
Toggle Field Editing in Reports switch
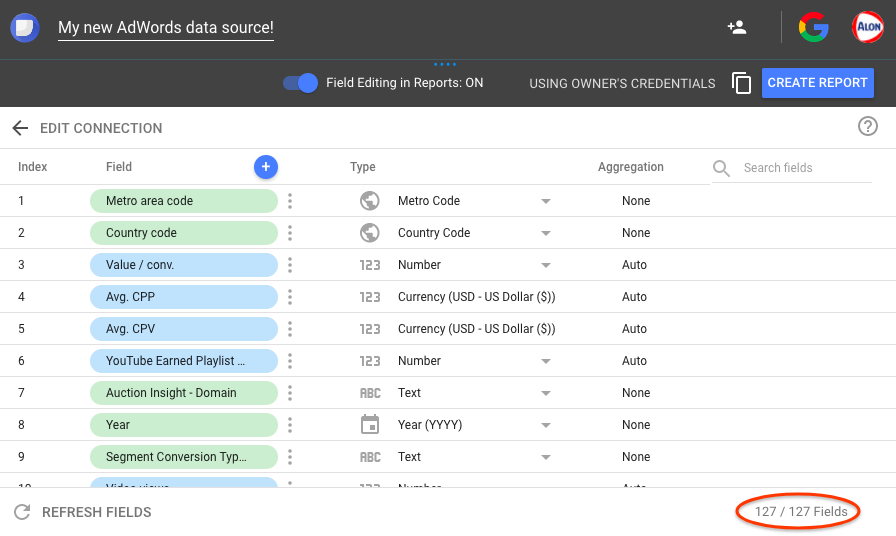(x=301, y=83)
